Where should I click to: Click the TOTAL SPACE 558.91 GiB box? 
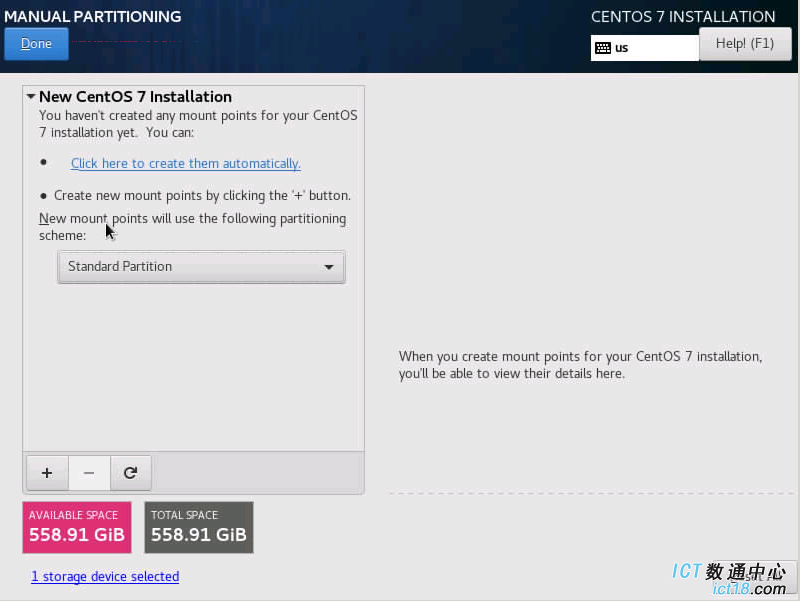(199, 527)
